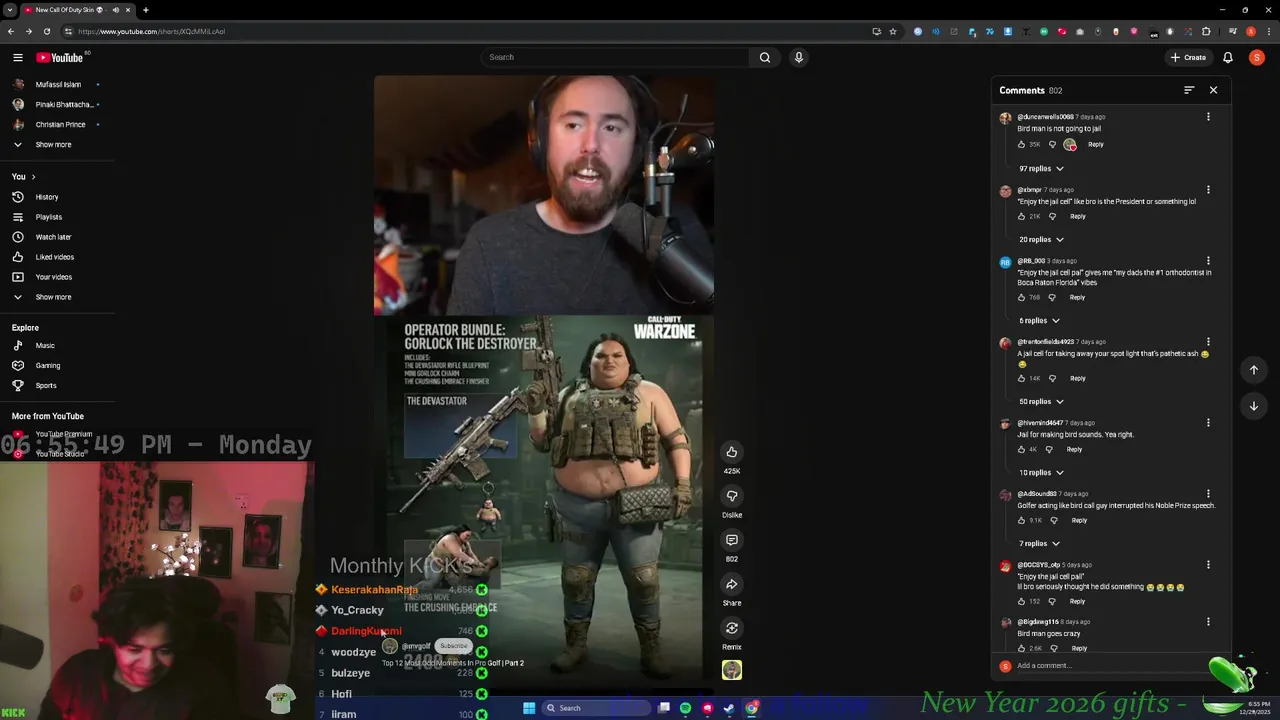Screen dimensions: 1280x720
Task: Share the Short
Action: [x=732, y=584]
